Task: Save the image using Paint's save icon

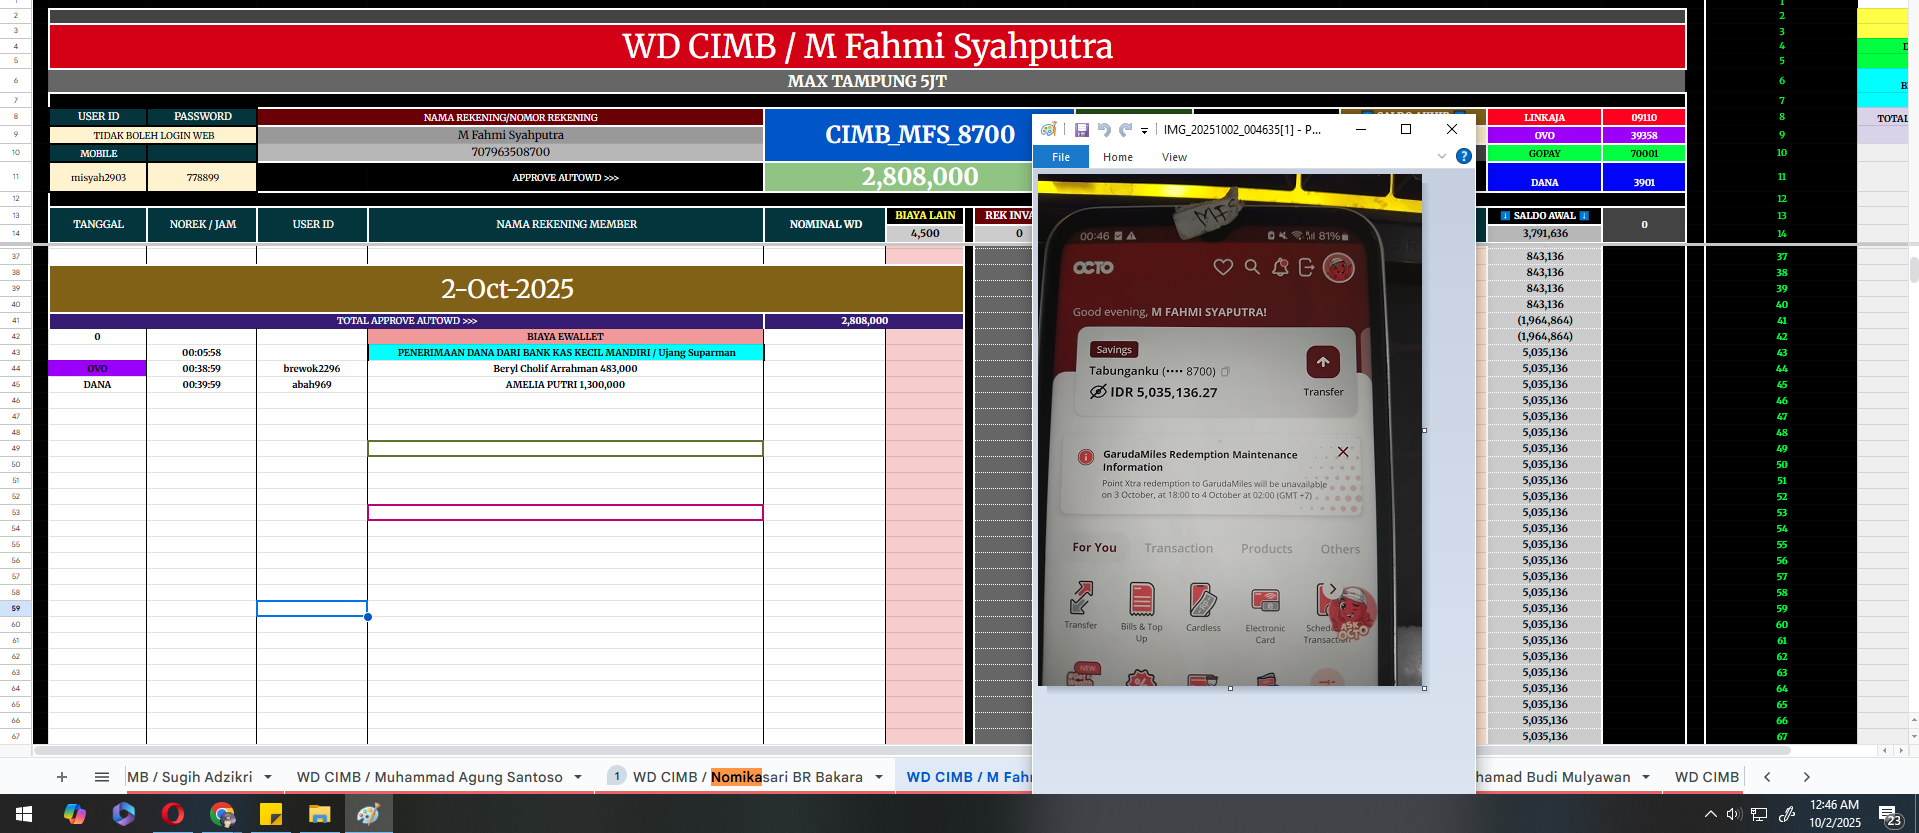Action: [x=1081, y=130]
